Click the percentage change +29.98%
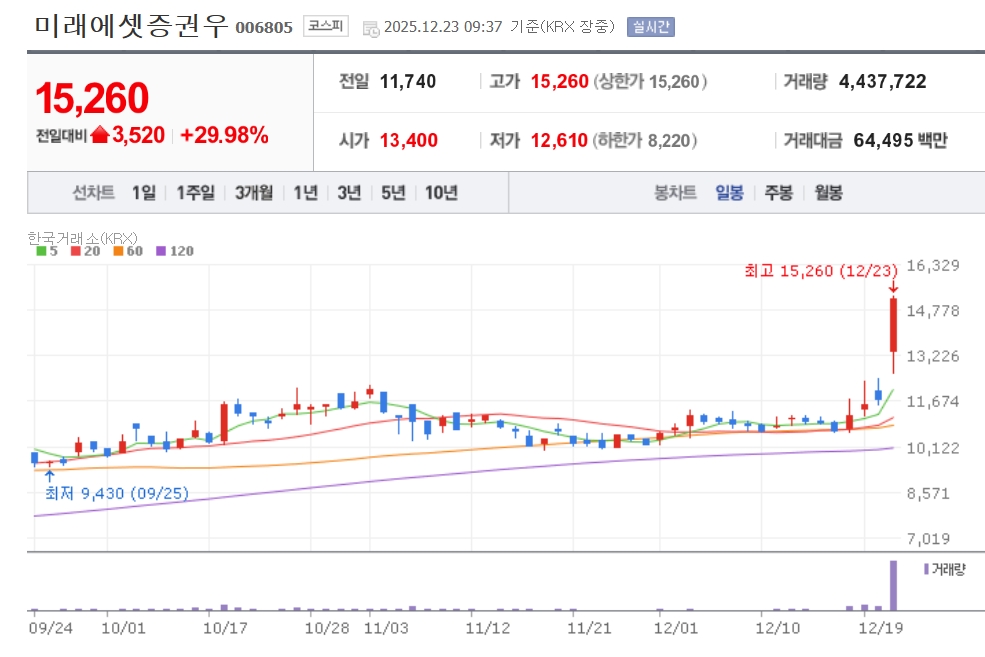 (224, 135)
